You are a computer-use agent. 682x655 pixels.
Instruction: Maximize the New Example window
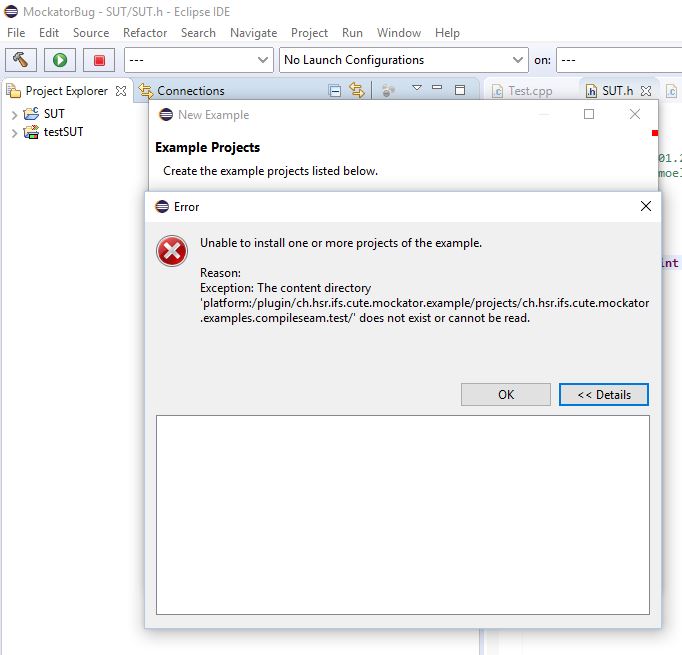tap(589, 114)
